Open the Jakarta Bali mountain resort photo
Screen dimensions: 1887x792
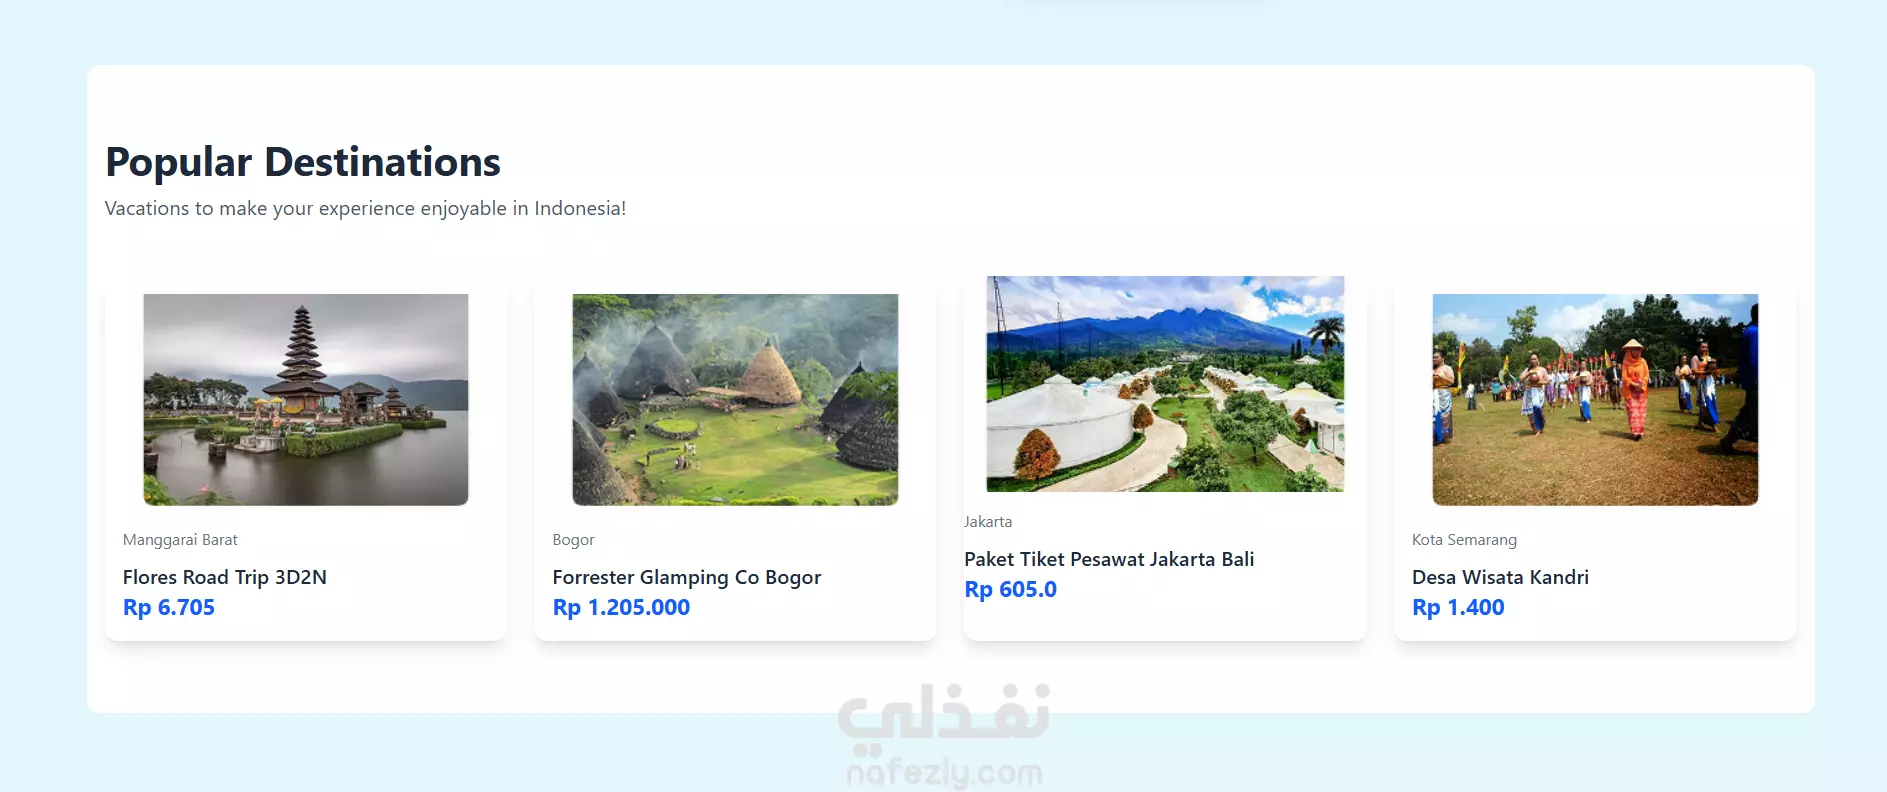1165,384
